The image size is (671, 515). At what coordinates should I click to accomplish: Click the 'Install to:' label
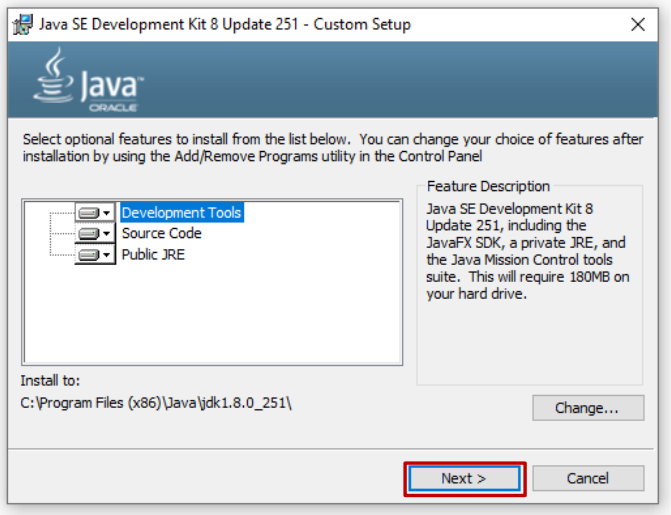[x=50, y=381]
